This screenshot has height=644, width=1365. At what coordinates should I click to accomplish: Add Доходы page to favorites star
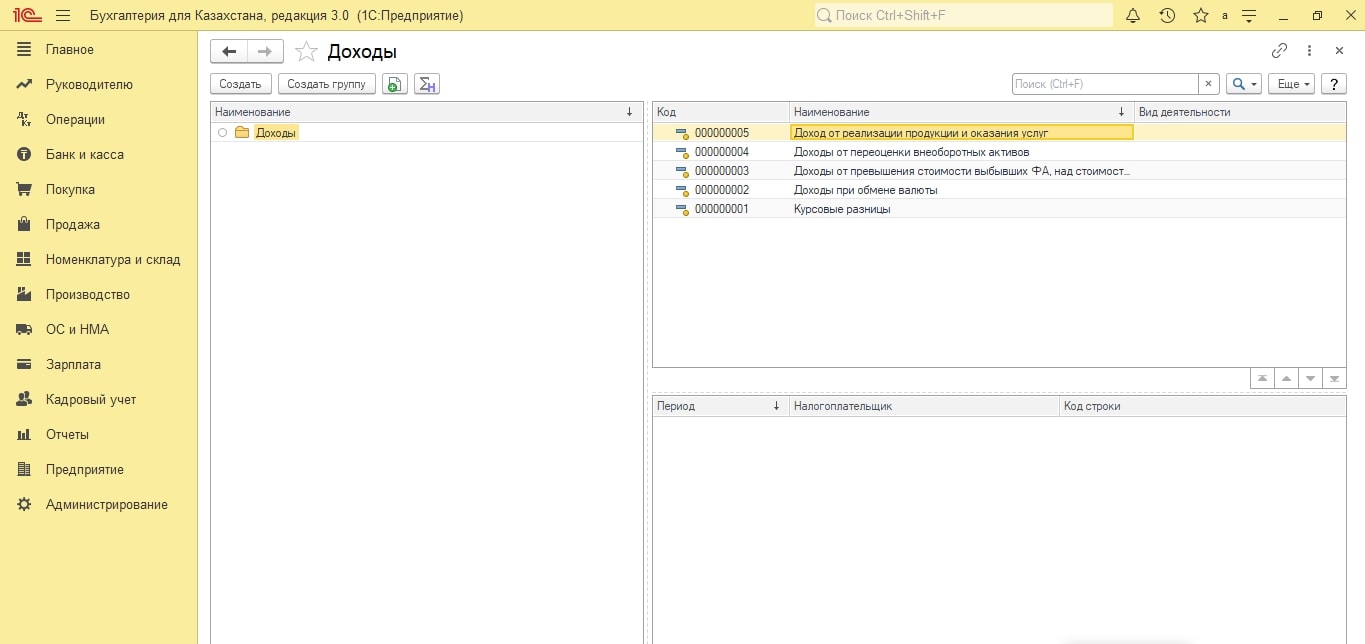[x=307, y=52]
